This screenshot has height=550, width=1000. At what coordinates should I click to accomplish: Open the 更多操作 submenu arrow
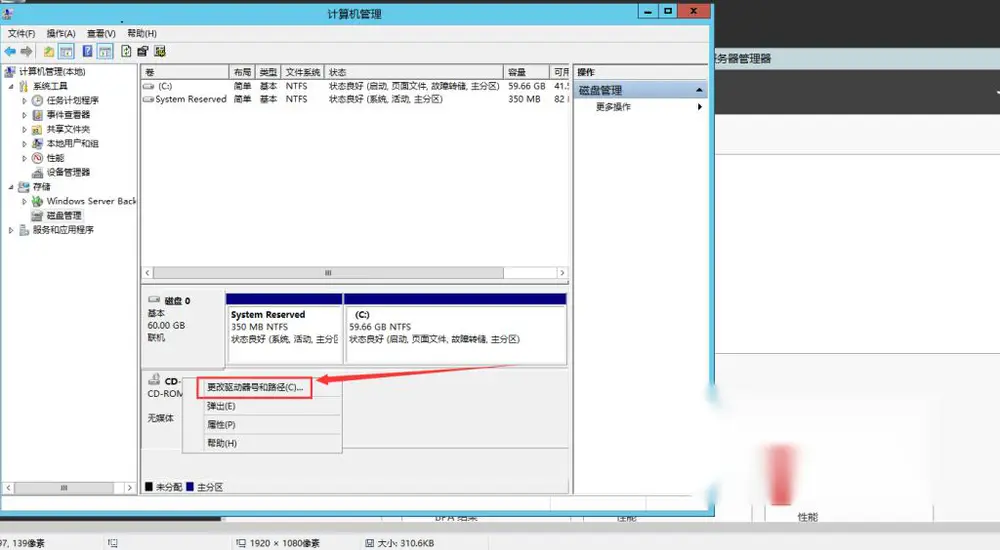700,107
